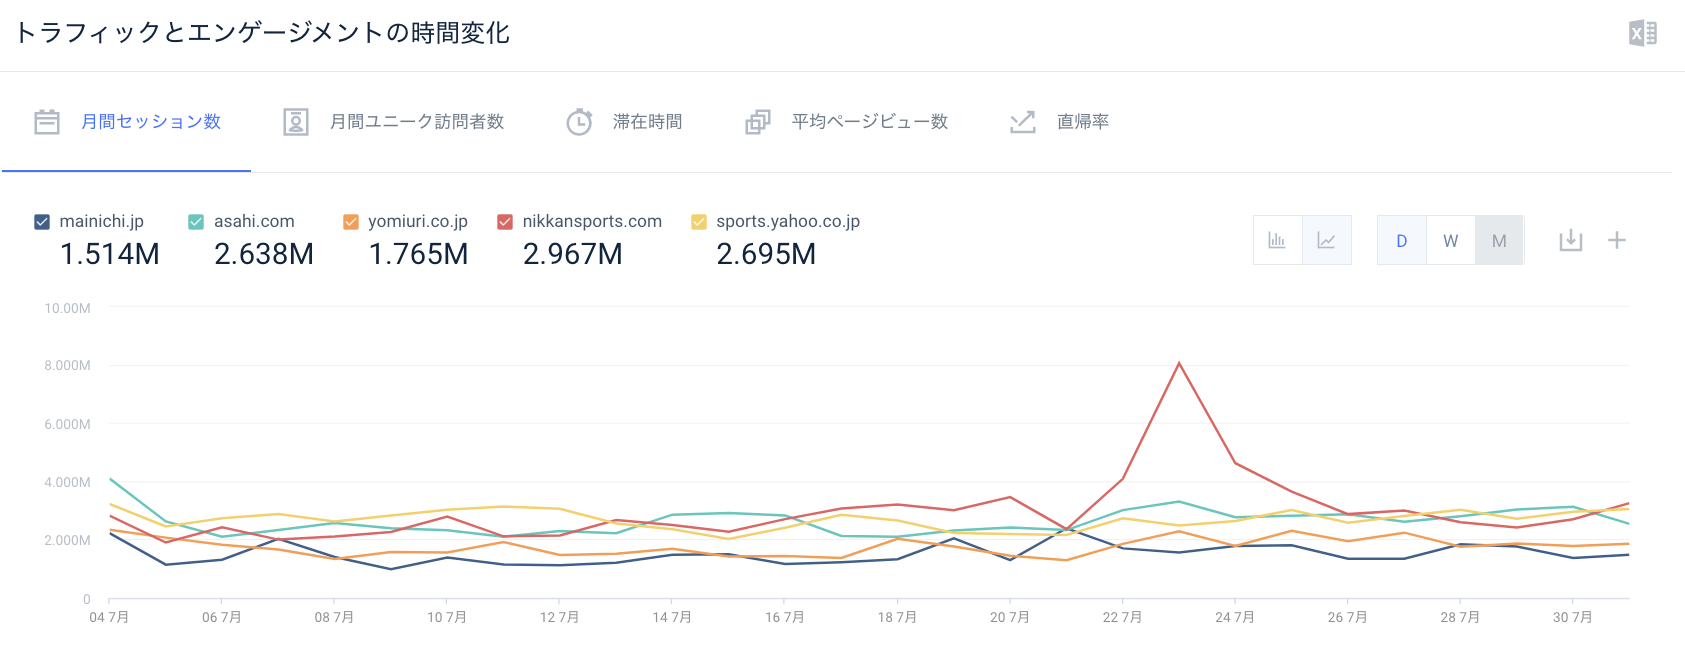Viewport: 1685px width, 662px height.
Task: Select monthly granularity M button
Action: tap(1498, 241)
